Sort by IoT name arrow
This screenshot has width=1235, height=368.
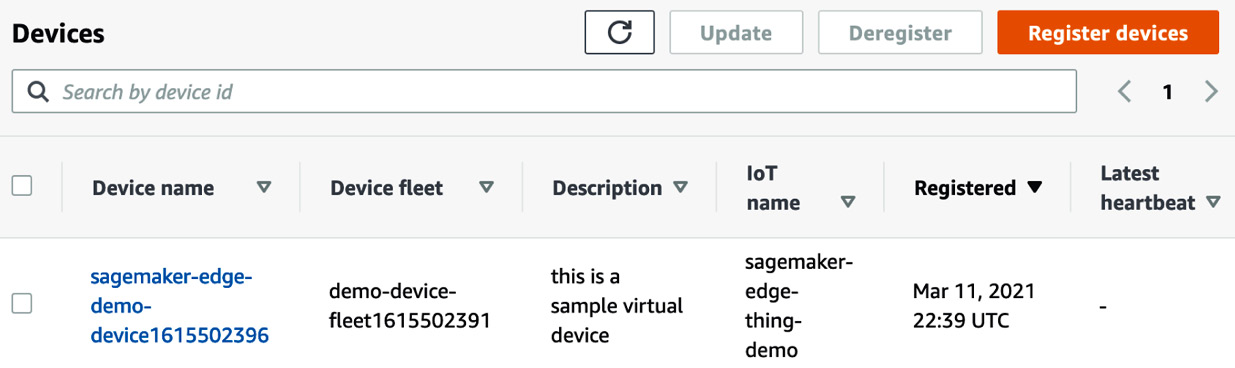[x=848, y=202]
